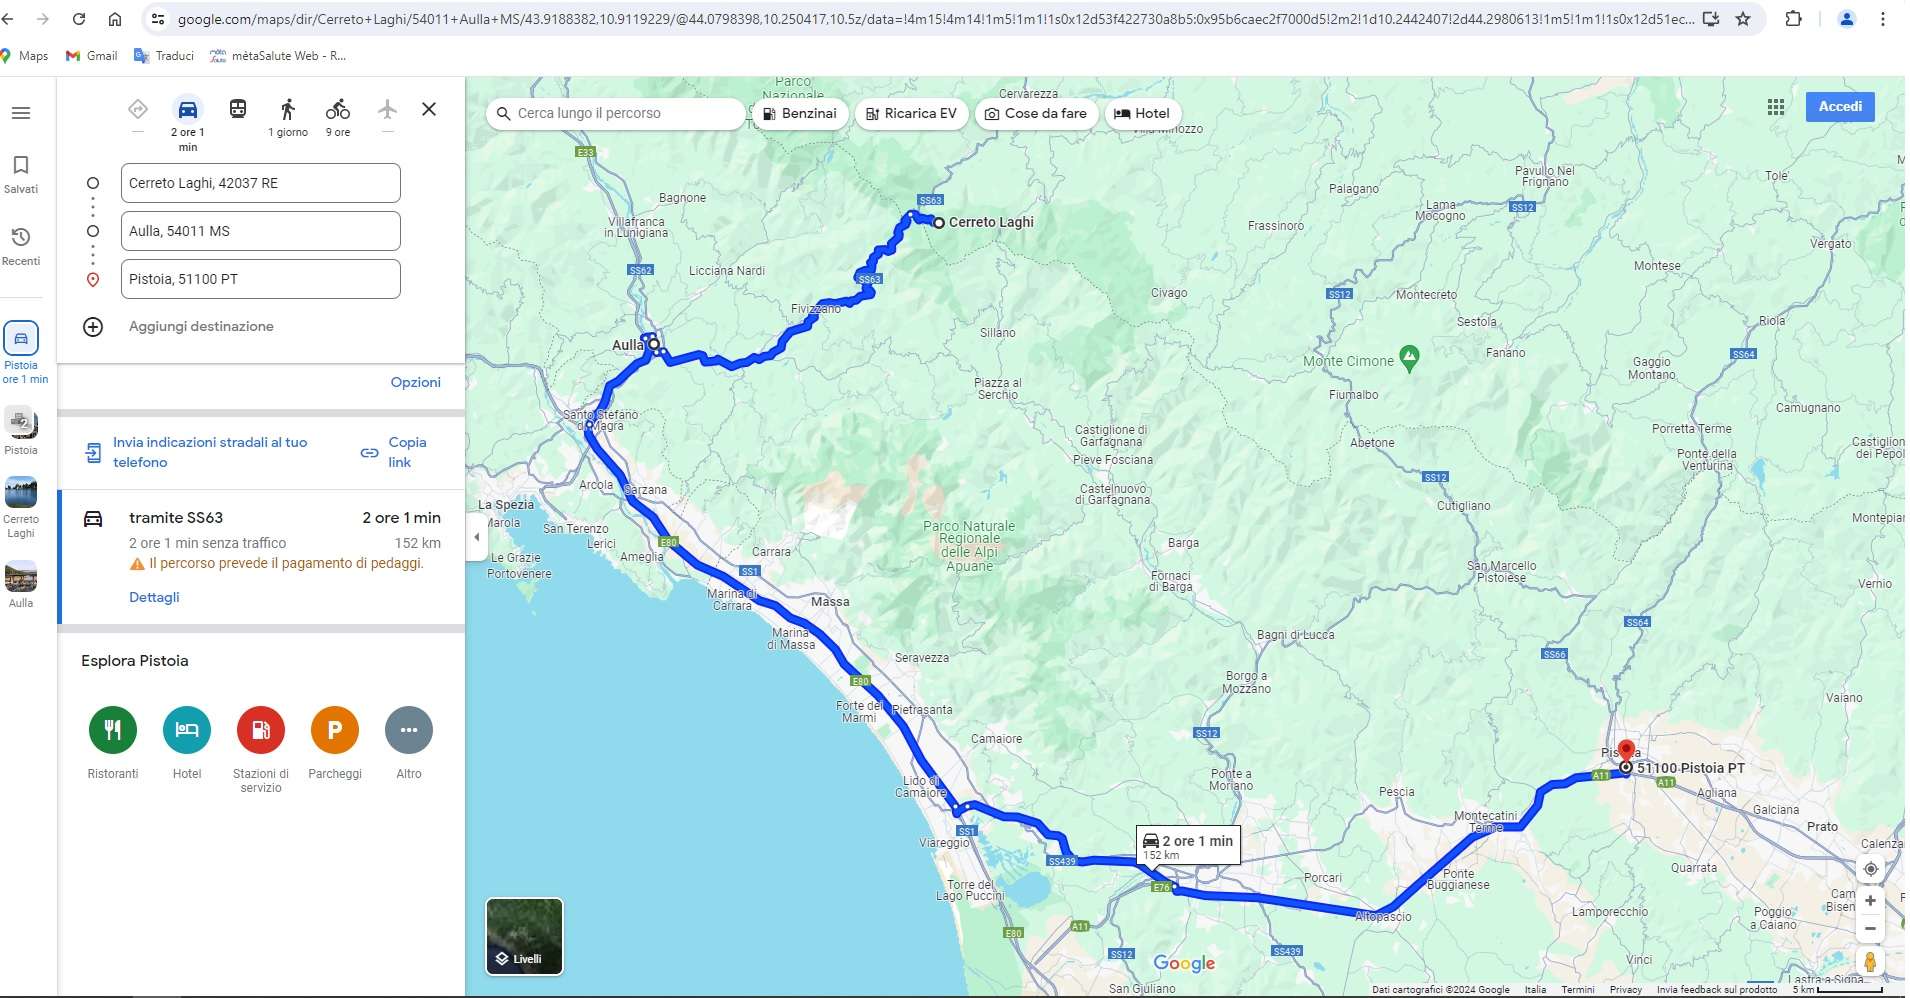Click the address bar URL
Image resolution: width=1910 pixels, height=998 pixels.
point(935,19)
